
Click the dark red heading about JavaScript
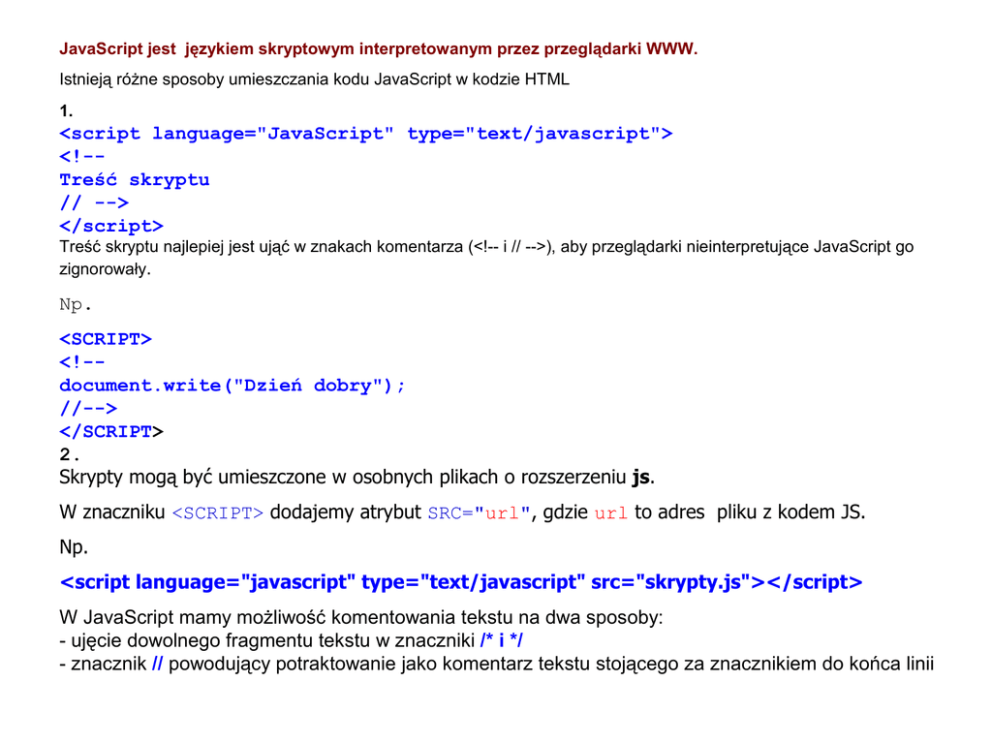click(378, 48)
